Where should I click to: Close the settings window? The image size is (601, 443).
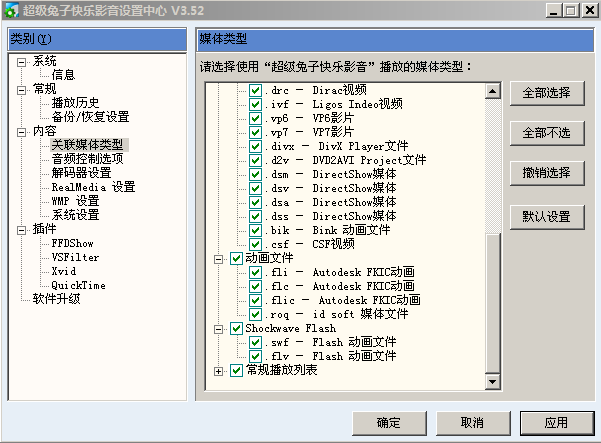pos(590,10)
